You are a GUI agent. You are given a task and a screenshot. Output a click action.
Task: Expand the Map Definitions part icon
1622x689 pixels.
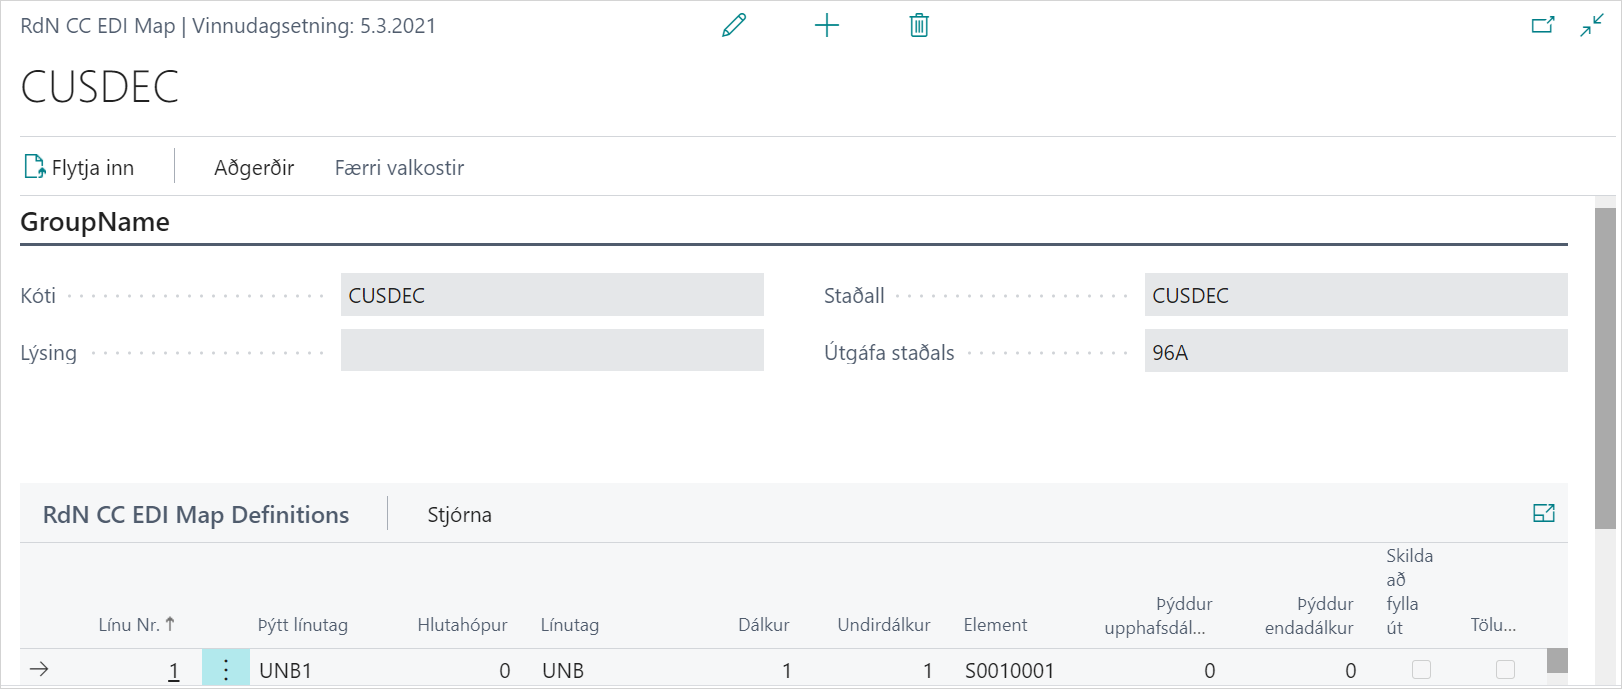tap(1544, 513)
